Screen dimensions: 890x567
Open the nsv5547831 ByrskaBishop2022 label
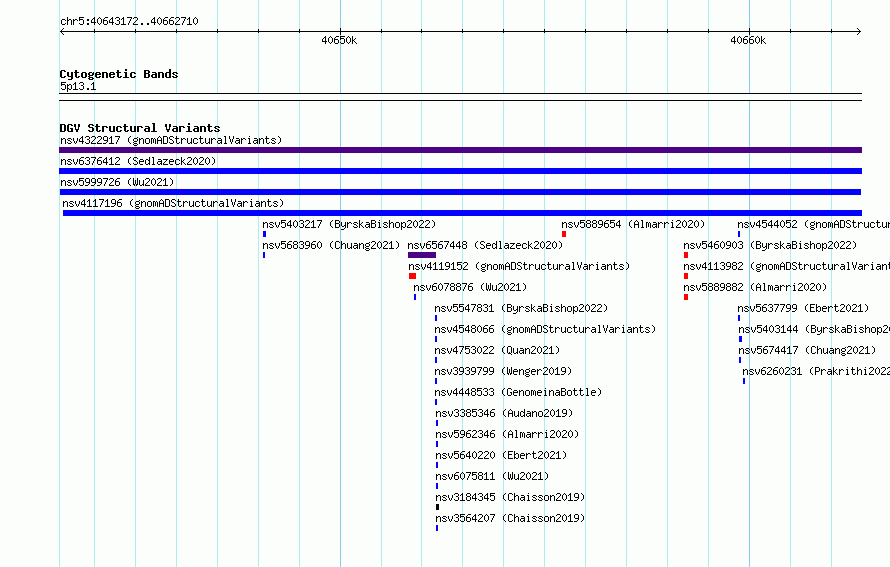tap(521, 308)
